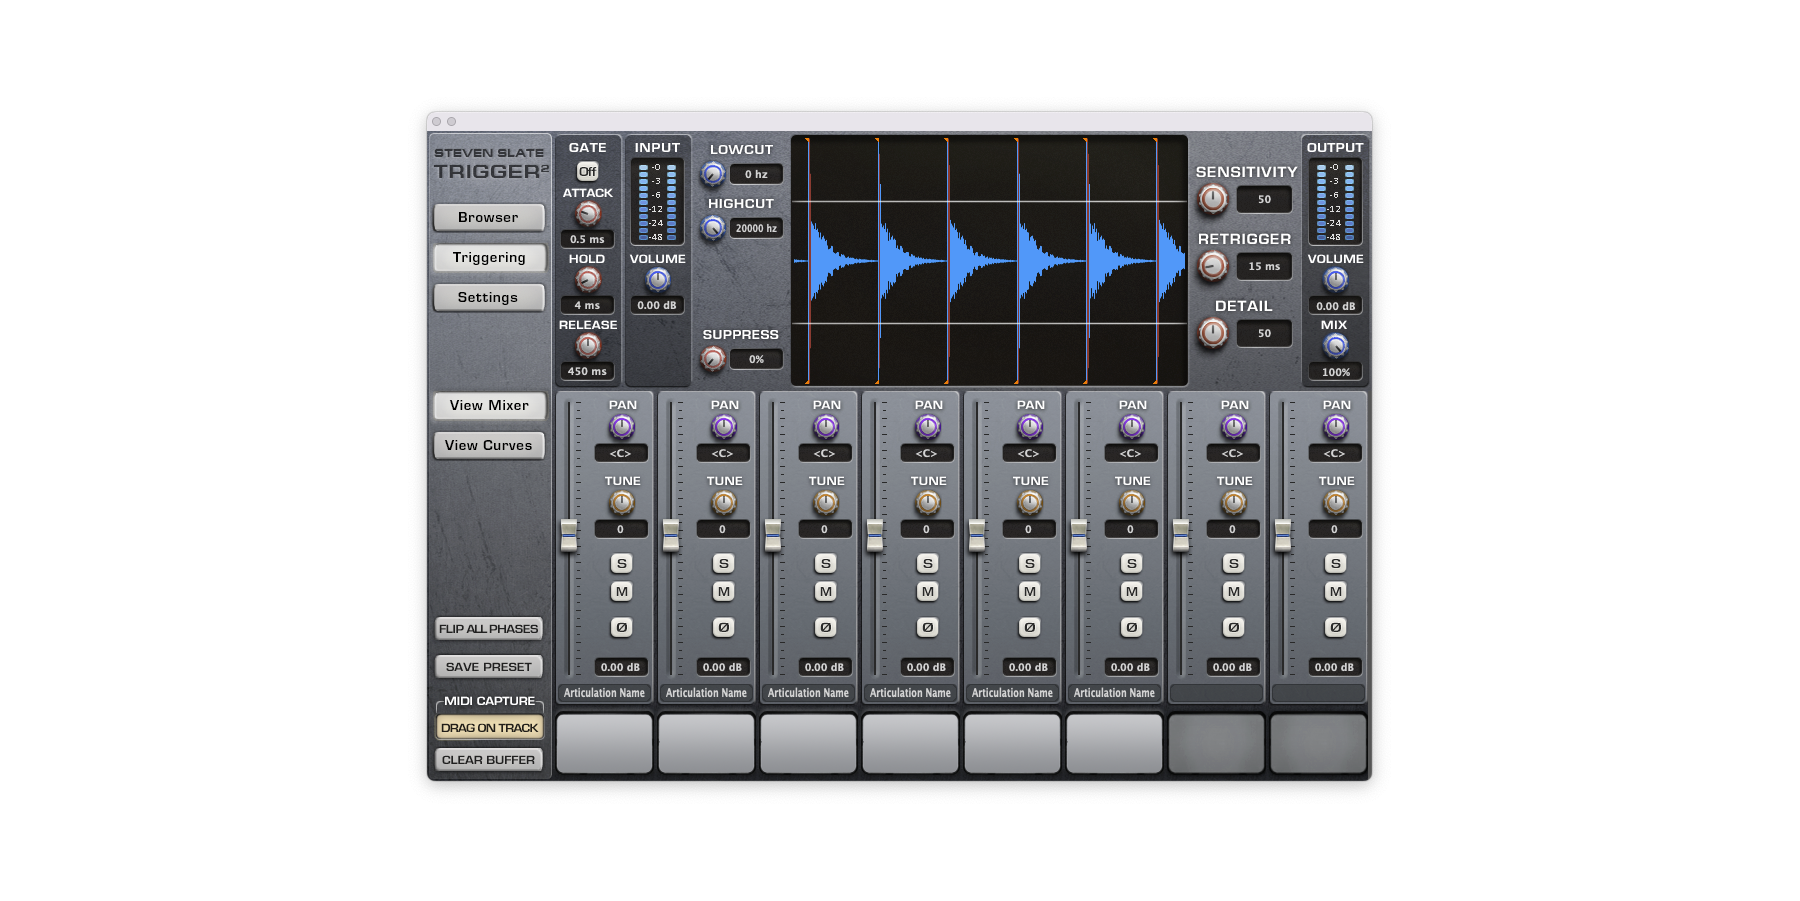
Task: Mute the second mixer channel
Action: (724, 592)
